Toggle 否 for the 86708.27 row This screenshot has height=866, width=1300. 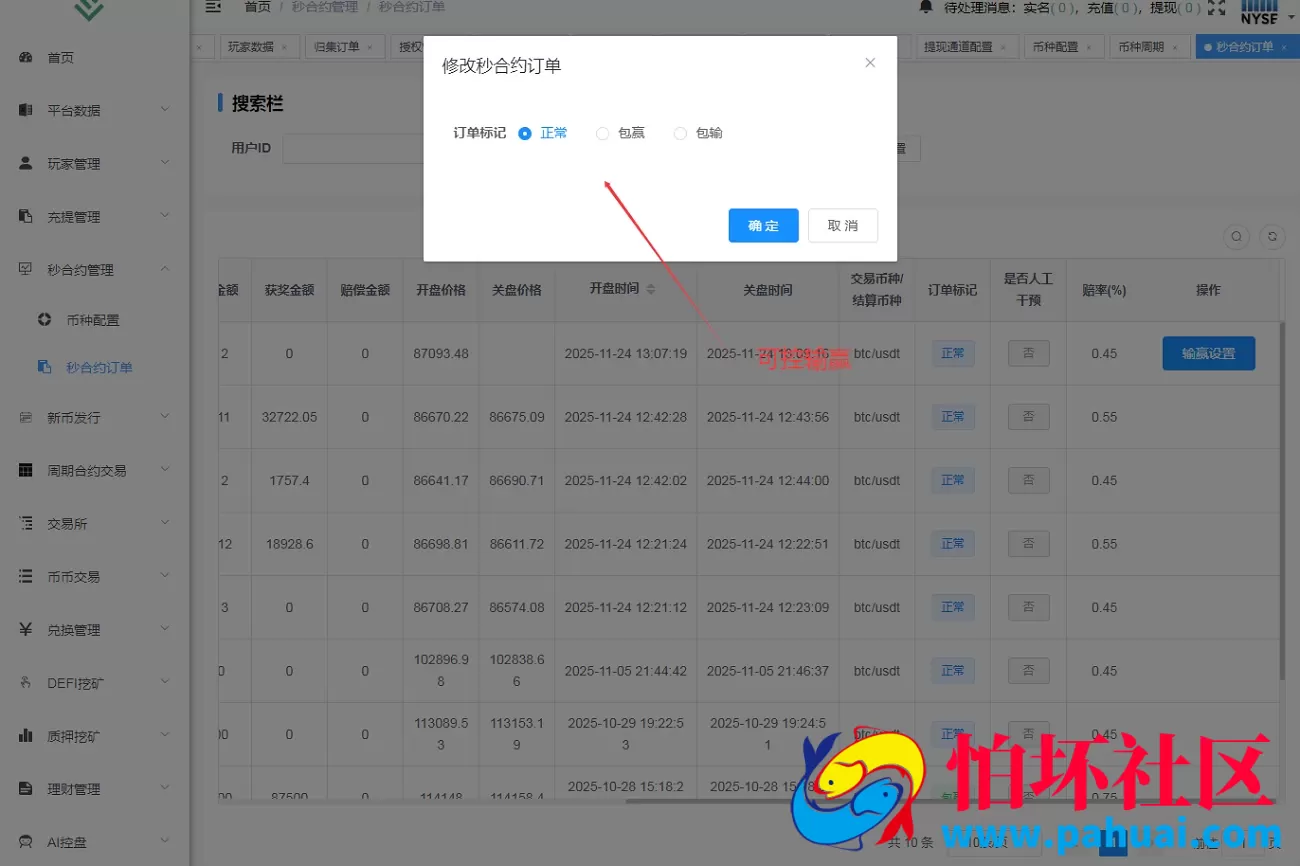[x=1028, y=607]
